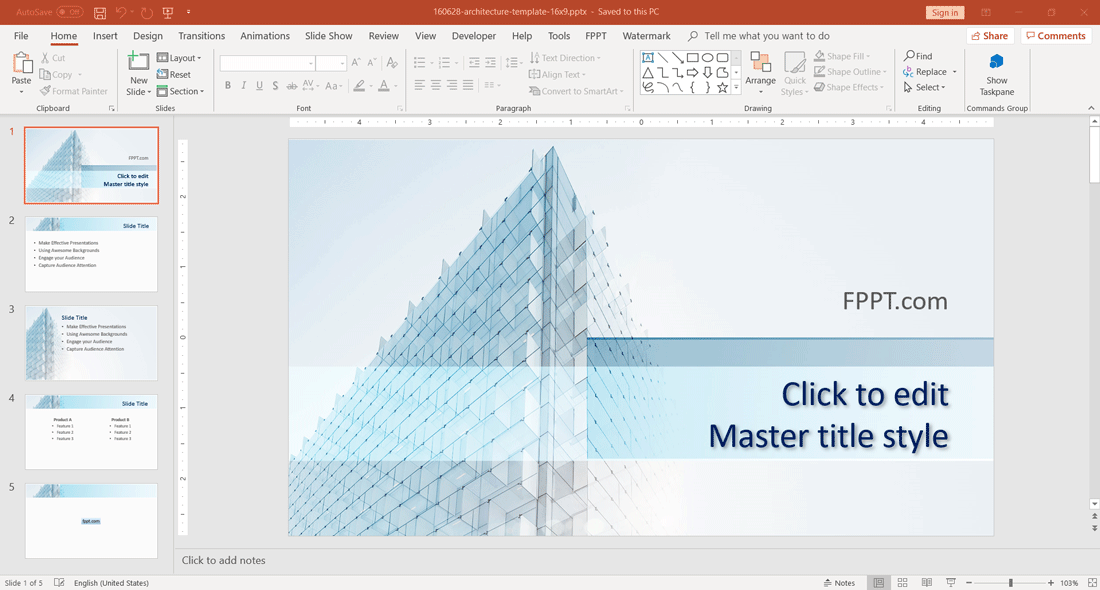
Task: Select slide 3 thumbnail in the panel
Action: pyautogui.click(x=91, y=342)
